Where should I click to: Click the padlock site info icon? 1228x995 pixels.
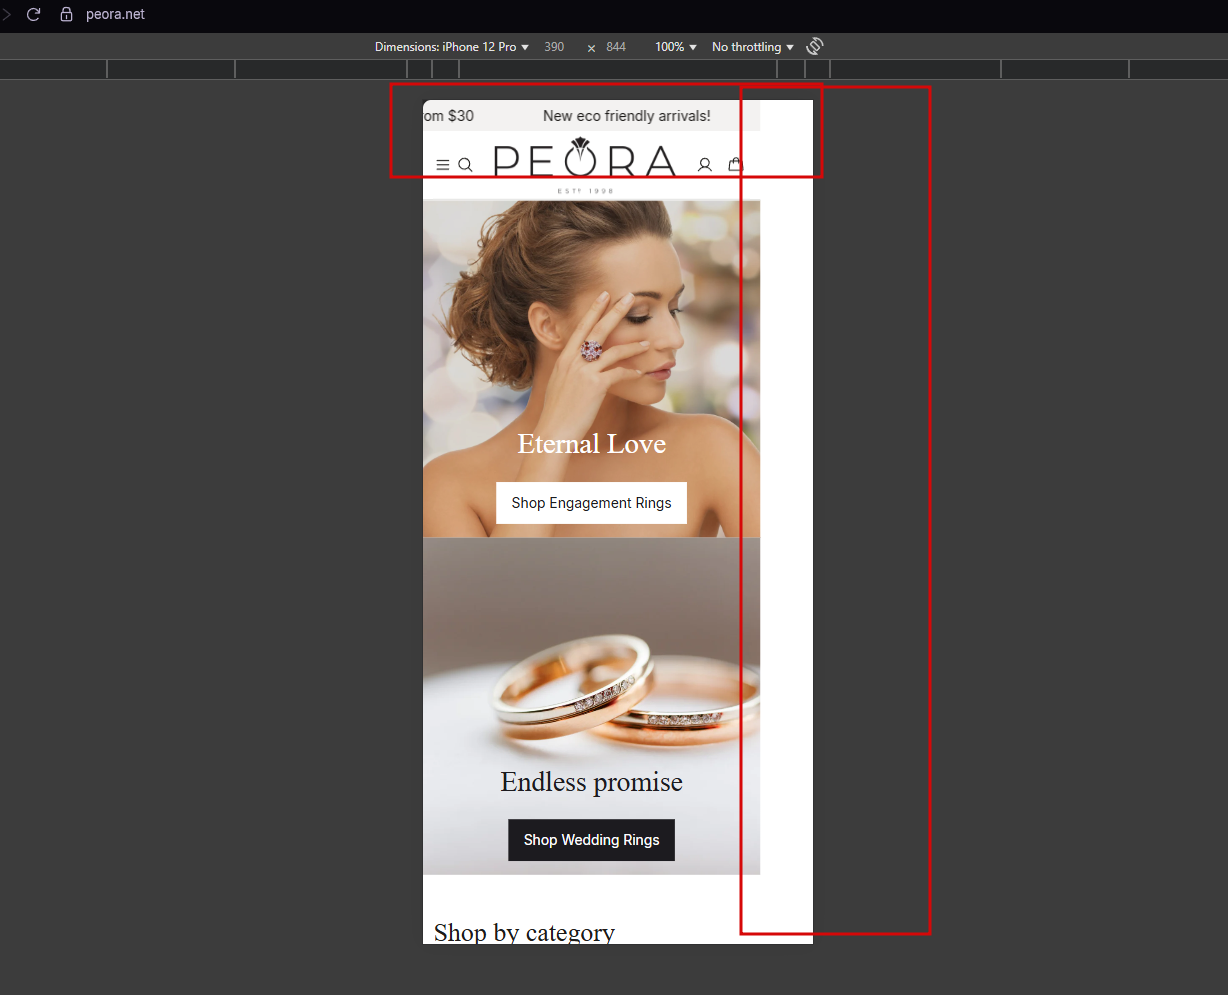(67, 14)
